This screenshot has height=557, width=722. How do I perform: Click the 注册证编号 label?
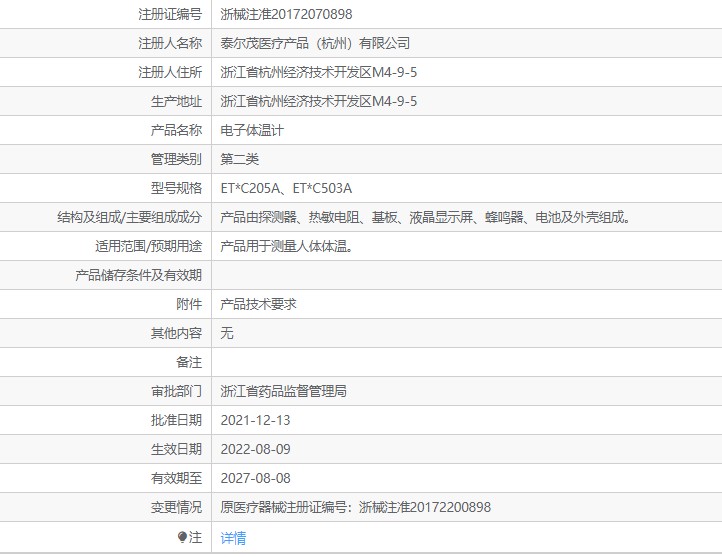[x=170, y=14]
